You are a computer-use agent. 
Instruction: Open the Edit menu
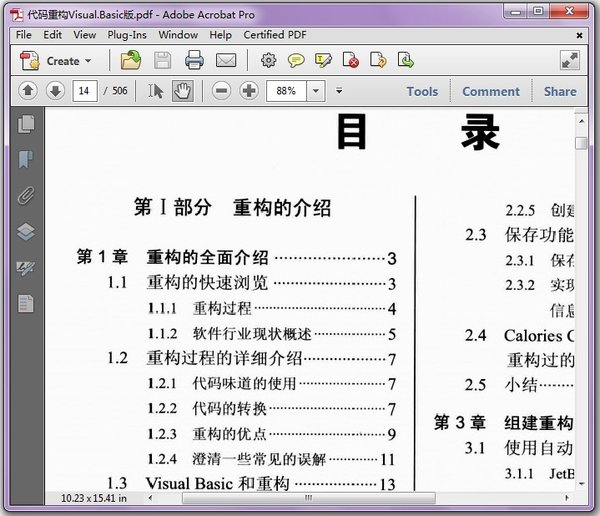(52, 35)
